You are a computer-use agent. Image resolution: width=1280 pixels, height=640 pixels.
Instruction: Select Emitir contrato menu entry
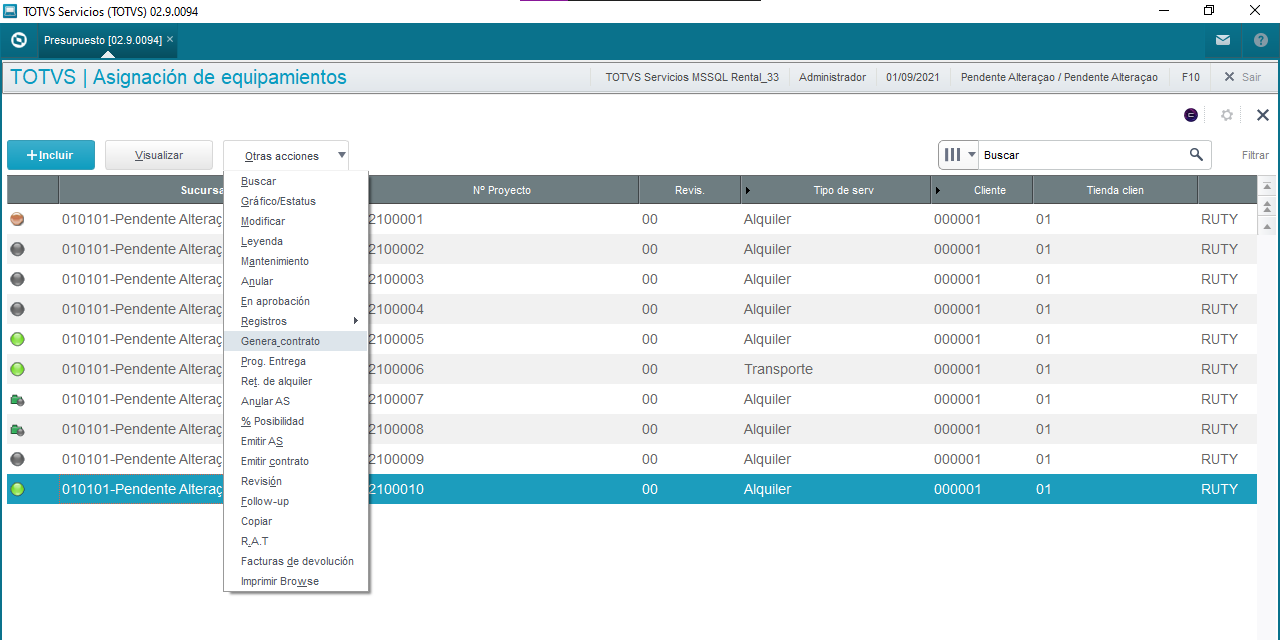296,461
